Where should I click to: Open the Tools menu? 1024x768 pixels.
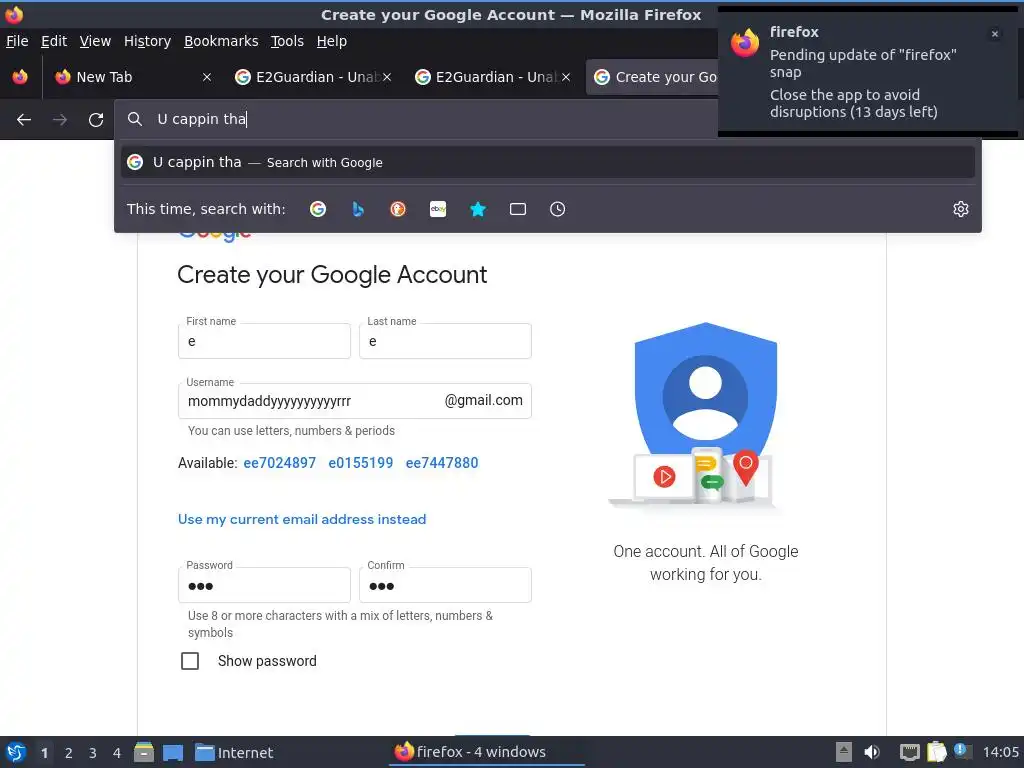[287, 41]
